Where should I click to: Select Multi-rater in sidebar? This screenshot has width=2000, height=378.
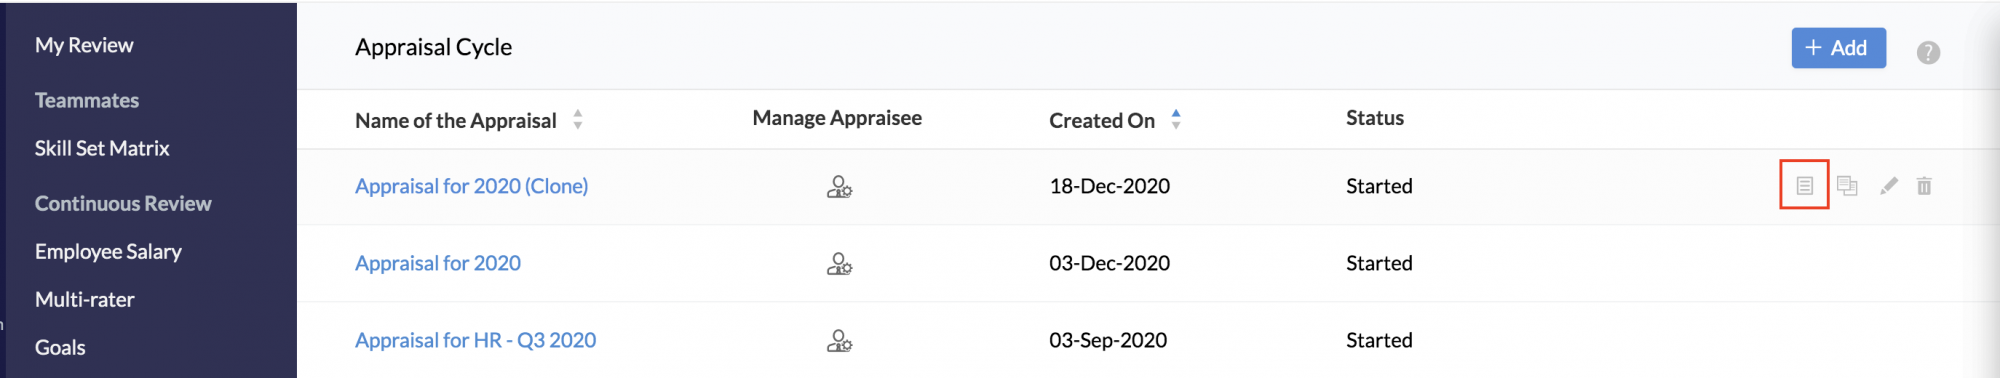pos(84,300)
